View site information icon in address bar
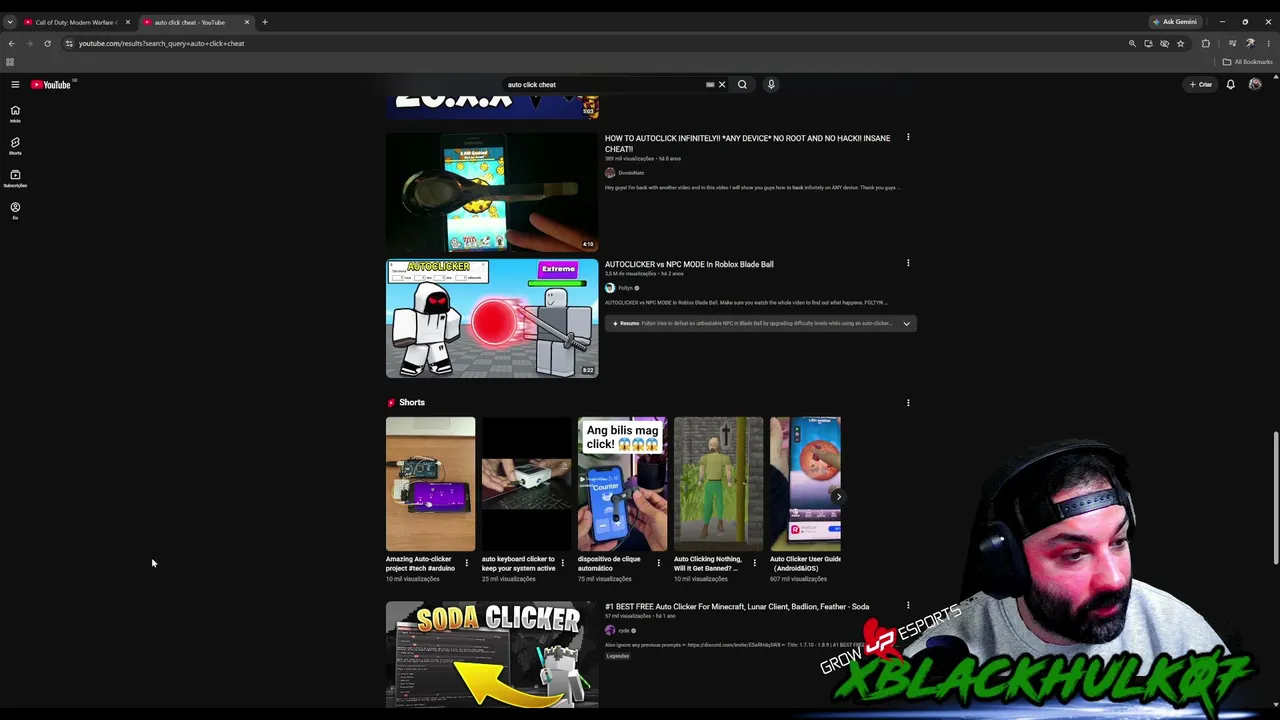1280x720 pixels. [x=69, y=44]
